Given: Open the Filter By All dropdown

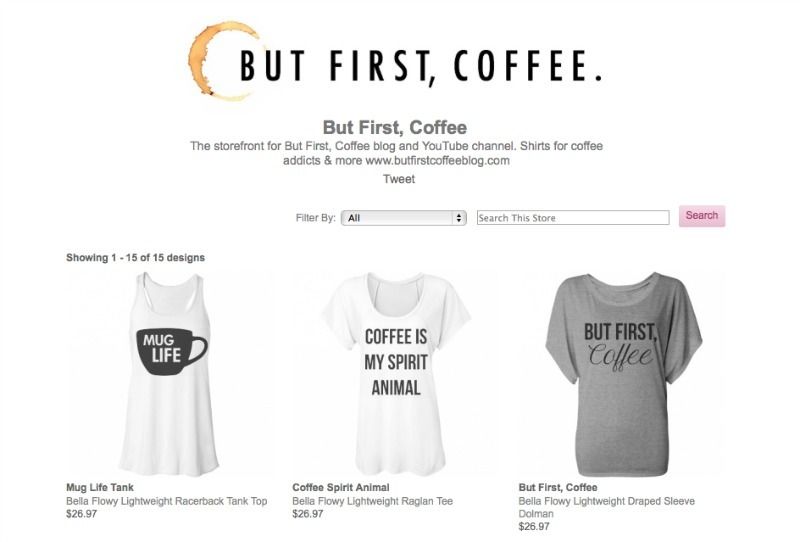Looking at the screenshot, I should click(404, 218).
